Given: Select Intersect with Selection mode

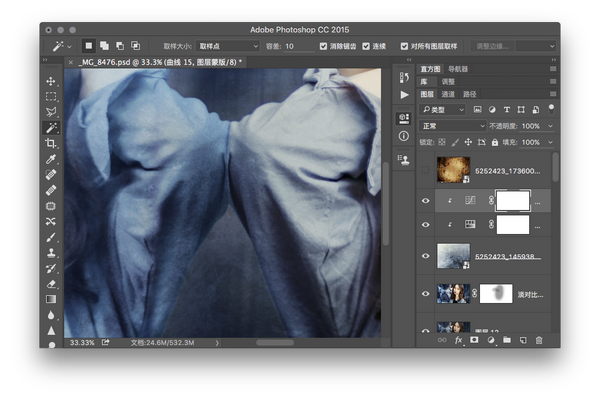Looking at the screenshot, I should pyautogui.click(x=135, y=46).
